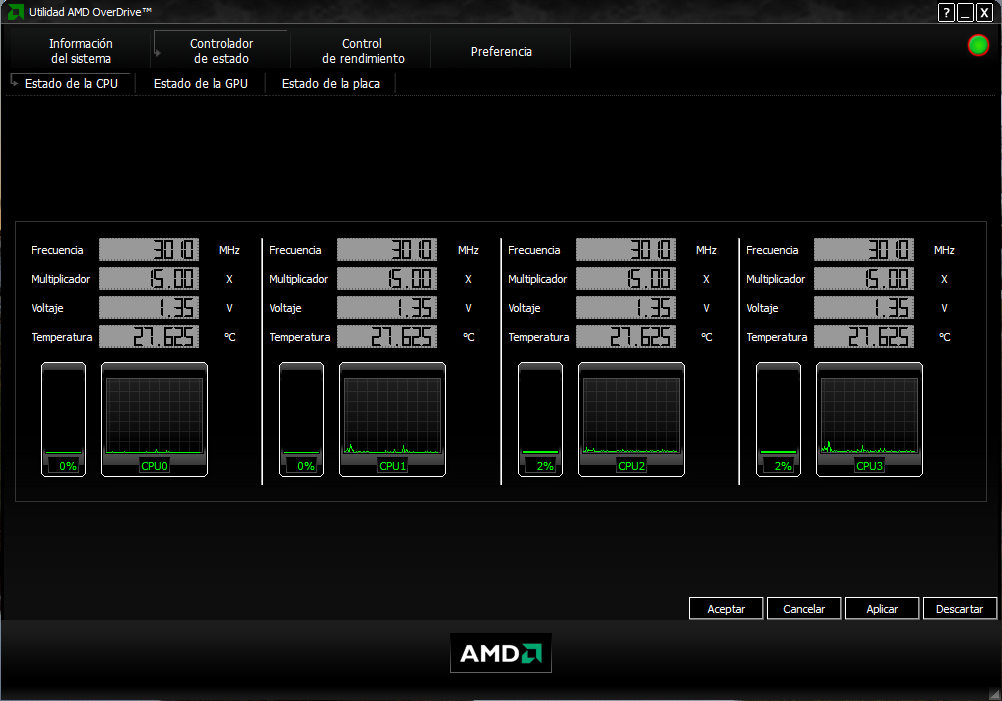Click the Aplicar button

[x=882, y=609]
